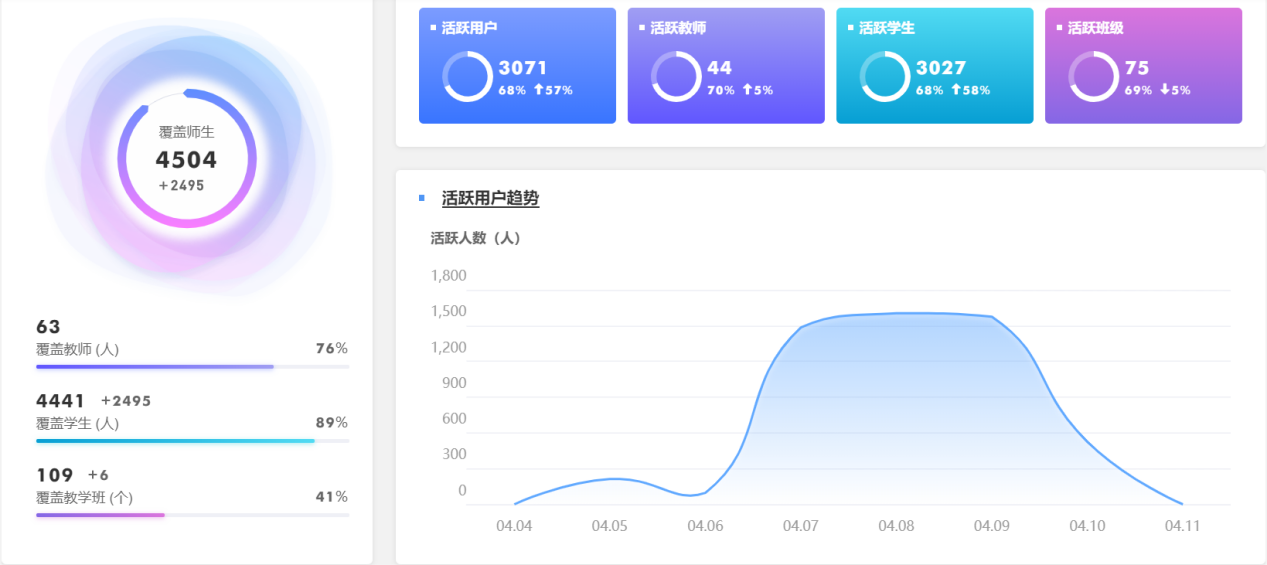1267x565 pixels.
Task: Click the 活跃用户 donut ring icon
Action: [467, 77]
